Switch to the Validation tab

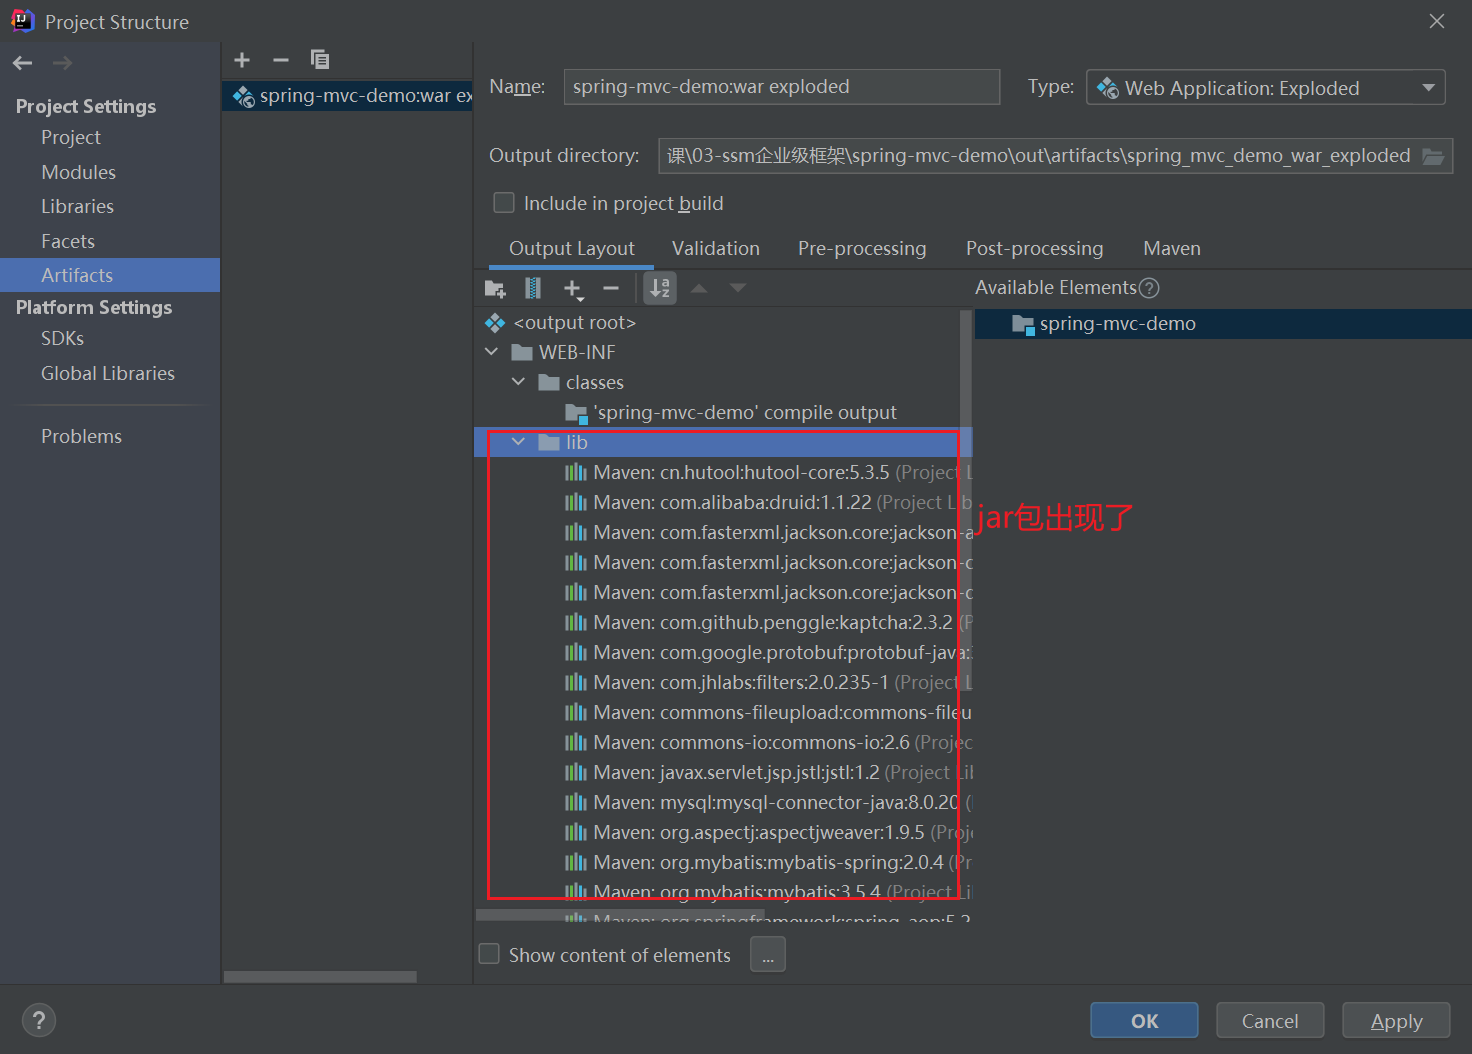[716, 248]
